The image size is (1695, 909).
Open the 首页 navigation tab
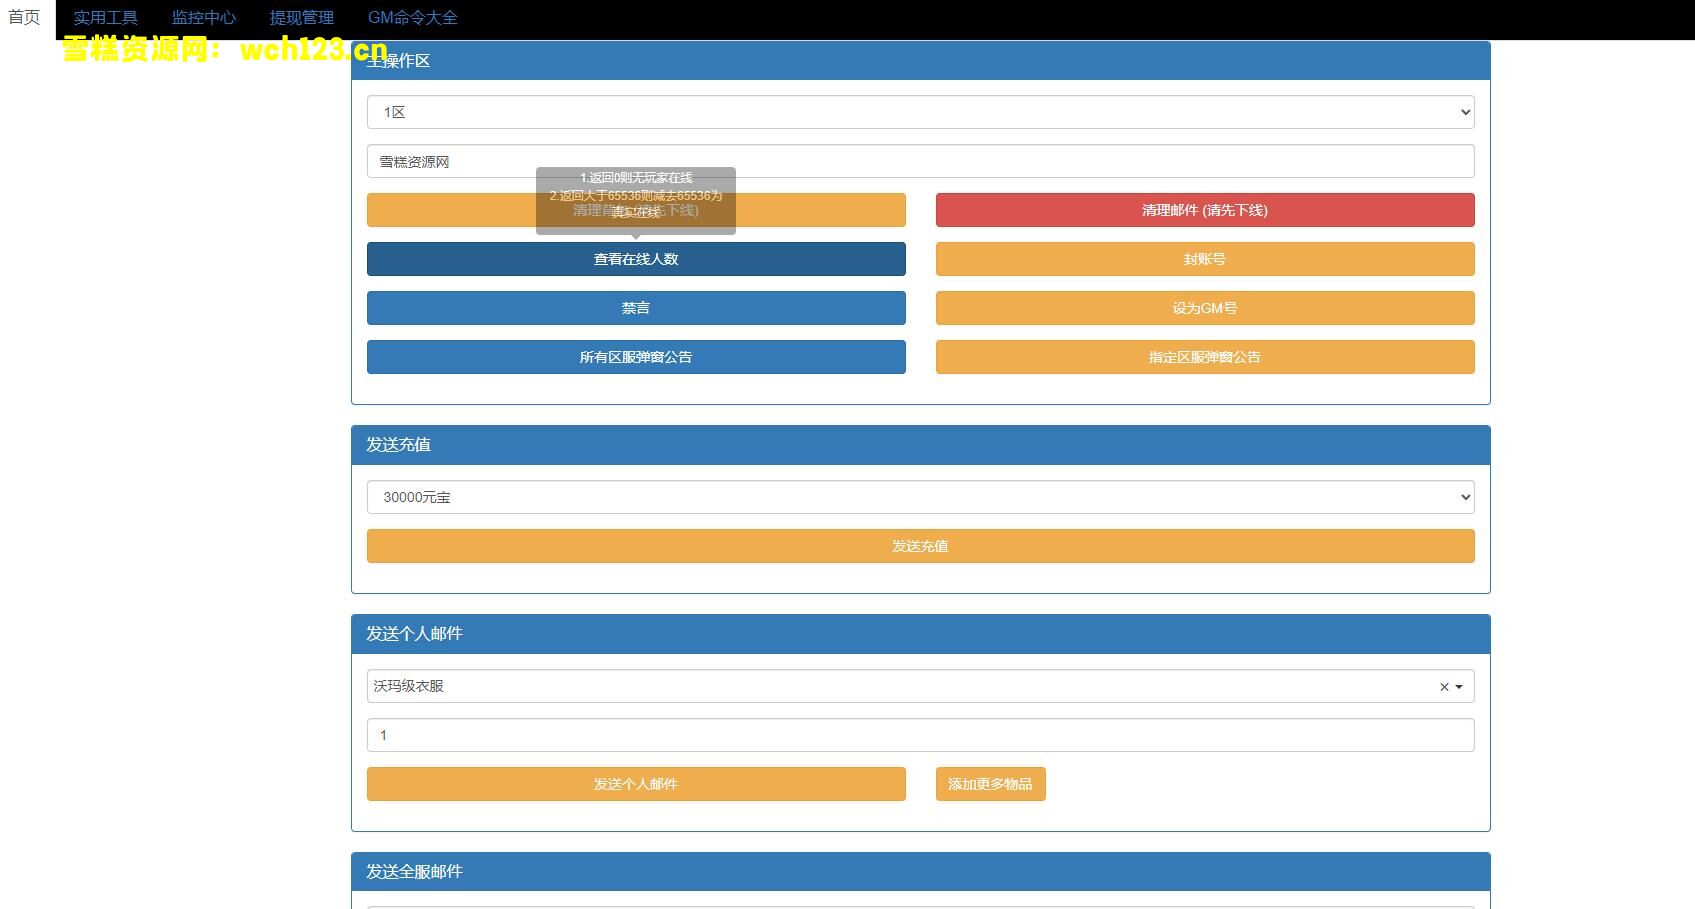pyautogui.click(x=25, y=18)
